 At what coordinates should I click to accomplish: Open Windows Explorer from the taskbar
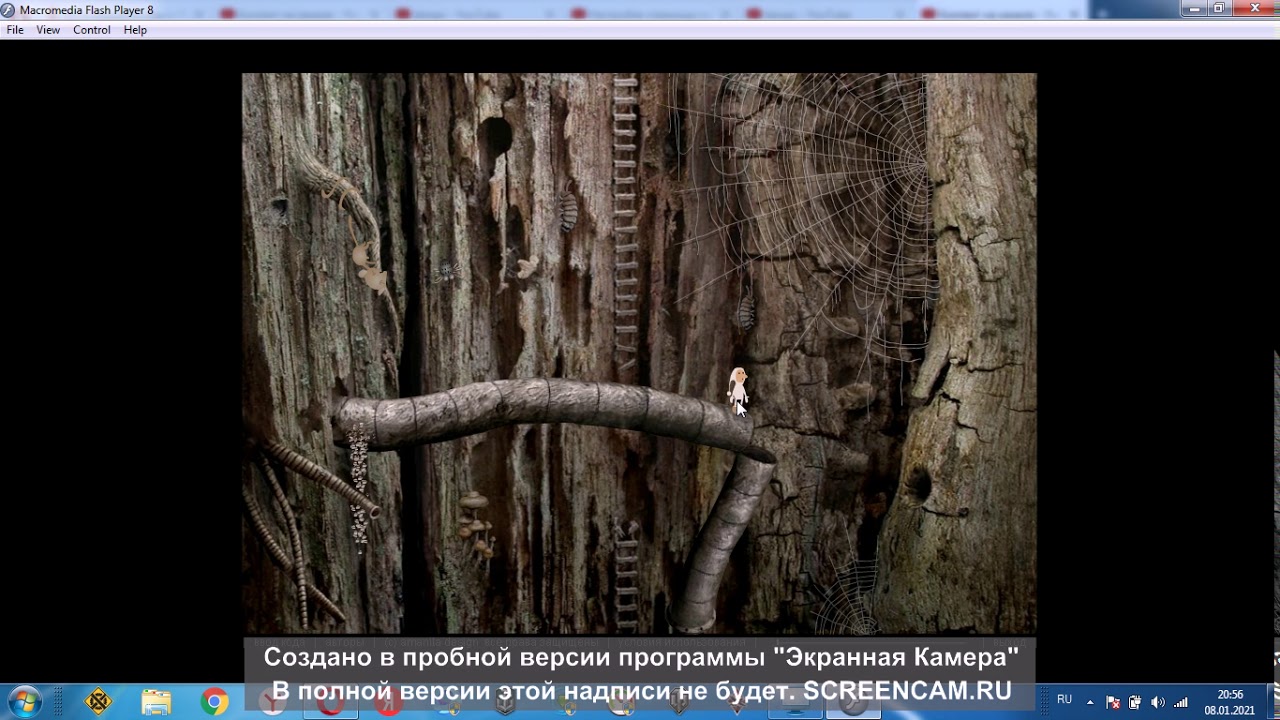pyautogui.click(x=156, y=702)
